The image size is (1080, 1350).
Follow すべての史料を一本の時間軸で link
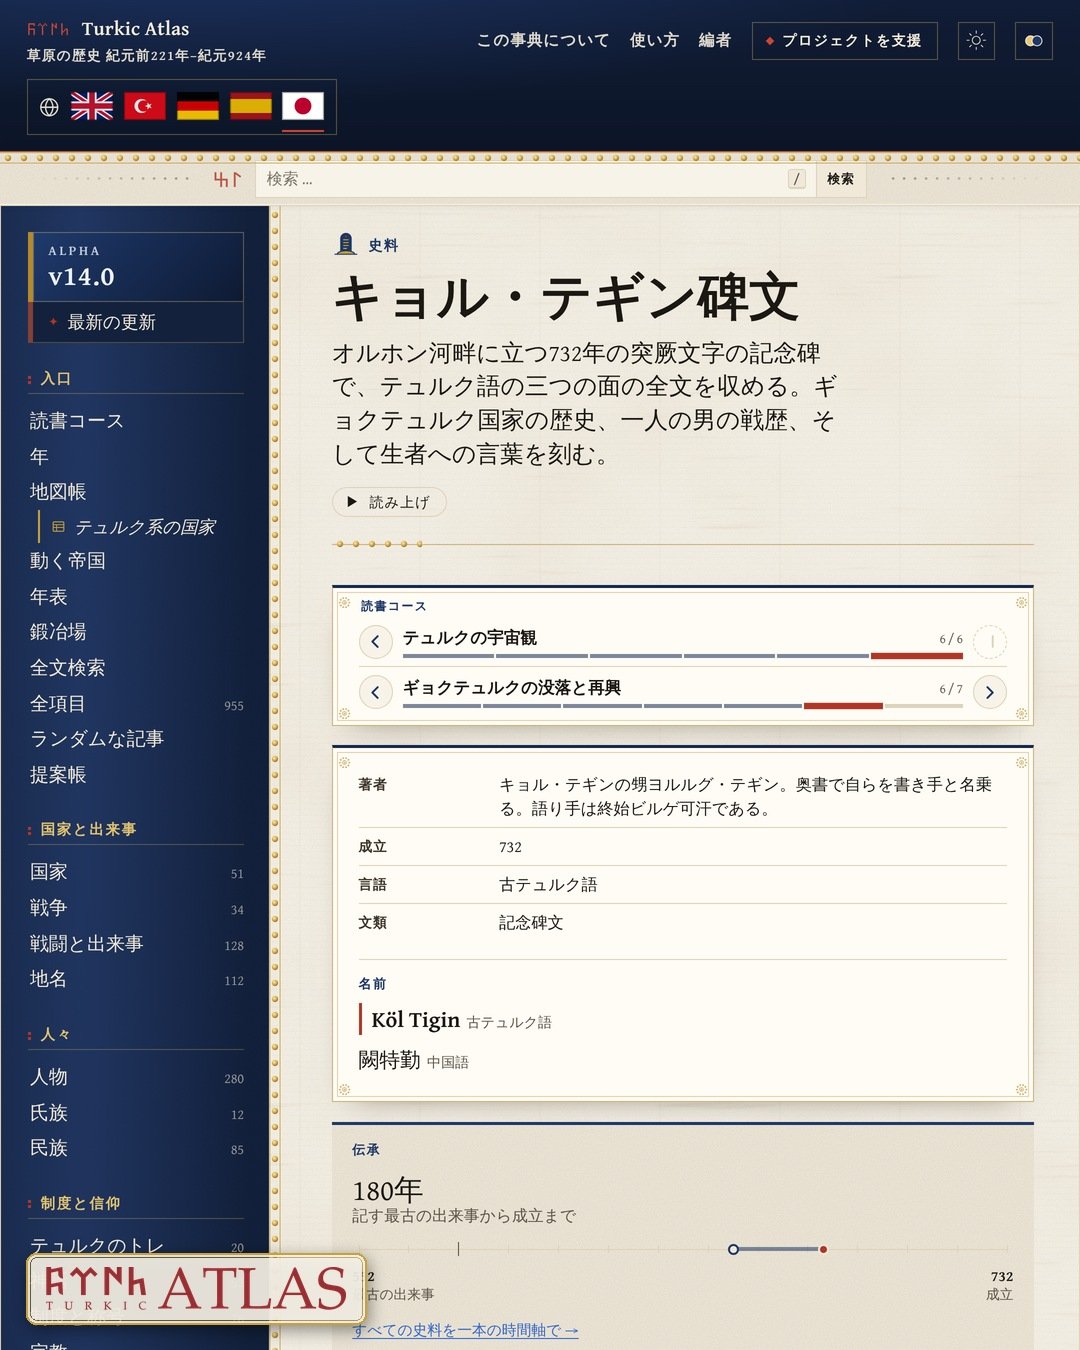pyautogui.click(x=465, y=1330)
